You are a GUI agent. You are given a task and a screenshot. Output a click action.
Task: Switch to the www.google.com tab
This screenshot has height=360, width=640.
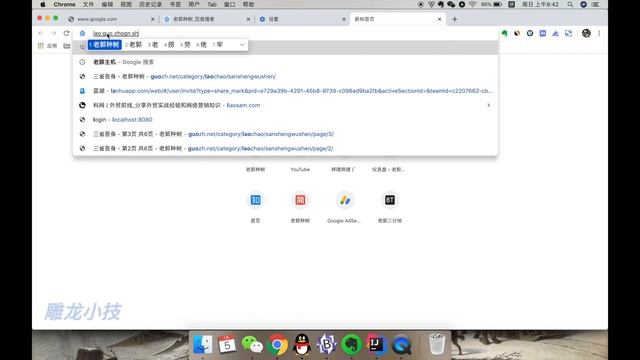point(110,19)
